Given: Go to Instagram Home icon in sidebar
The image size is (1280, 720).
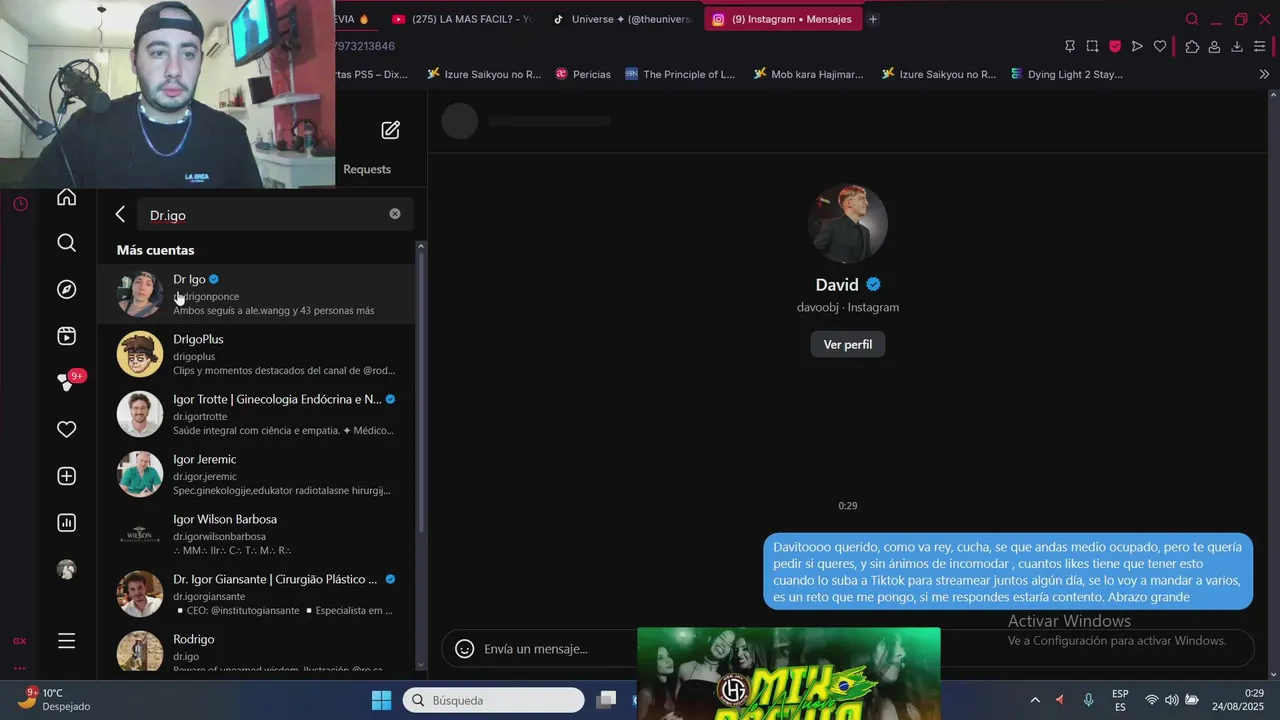Looking at the screenshot, I should [x=66, y=197].
